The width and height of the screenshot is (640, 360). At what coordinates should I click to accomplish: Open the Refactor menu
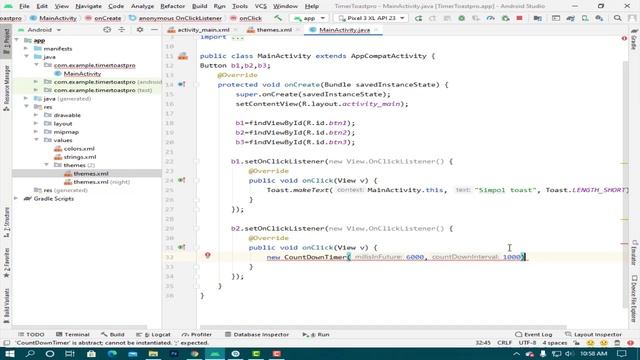tap(172, 6)
